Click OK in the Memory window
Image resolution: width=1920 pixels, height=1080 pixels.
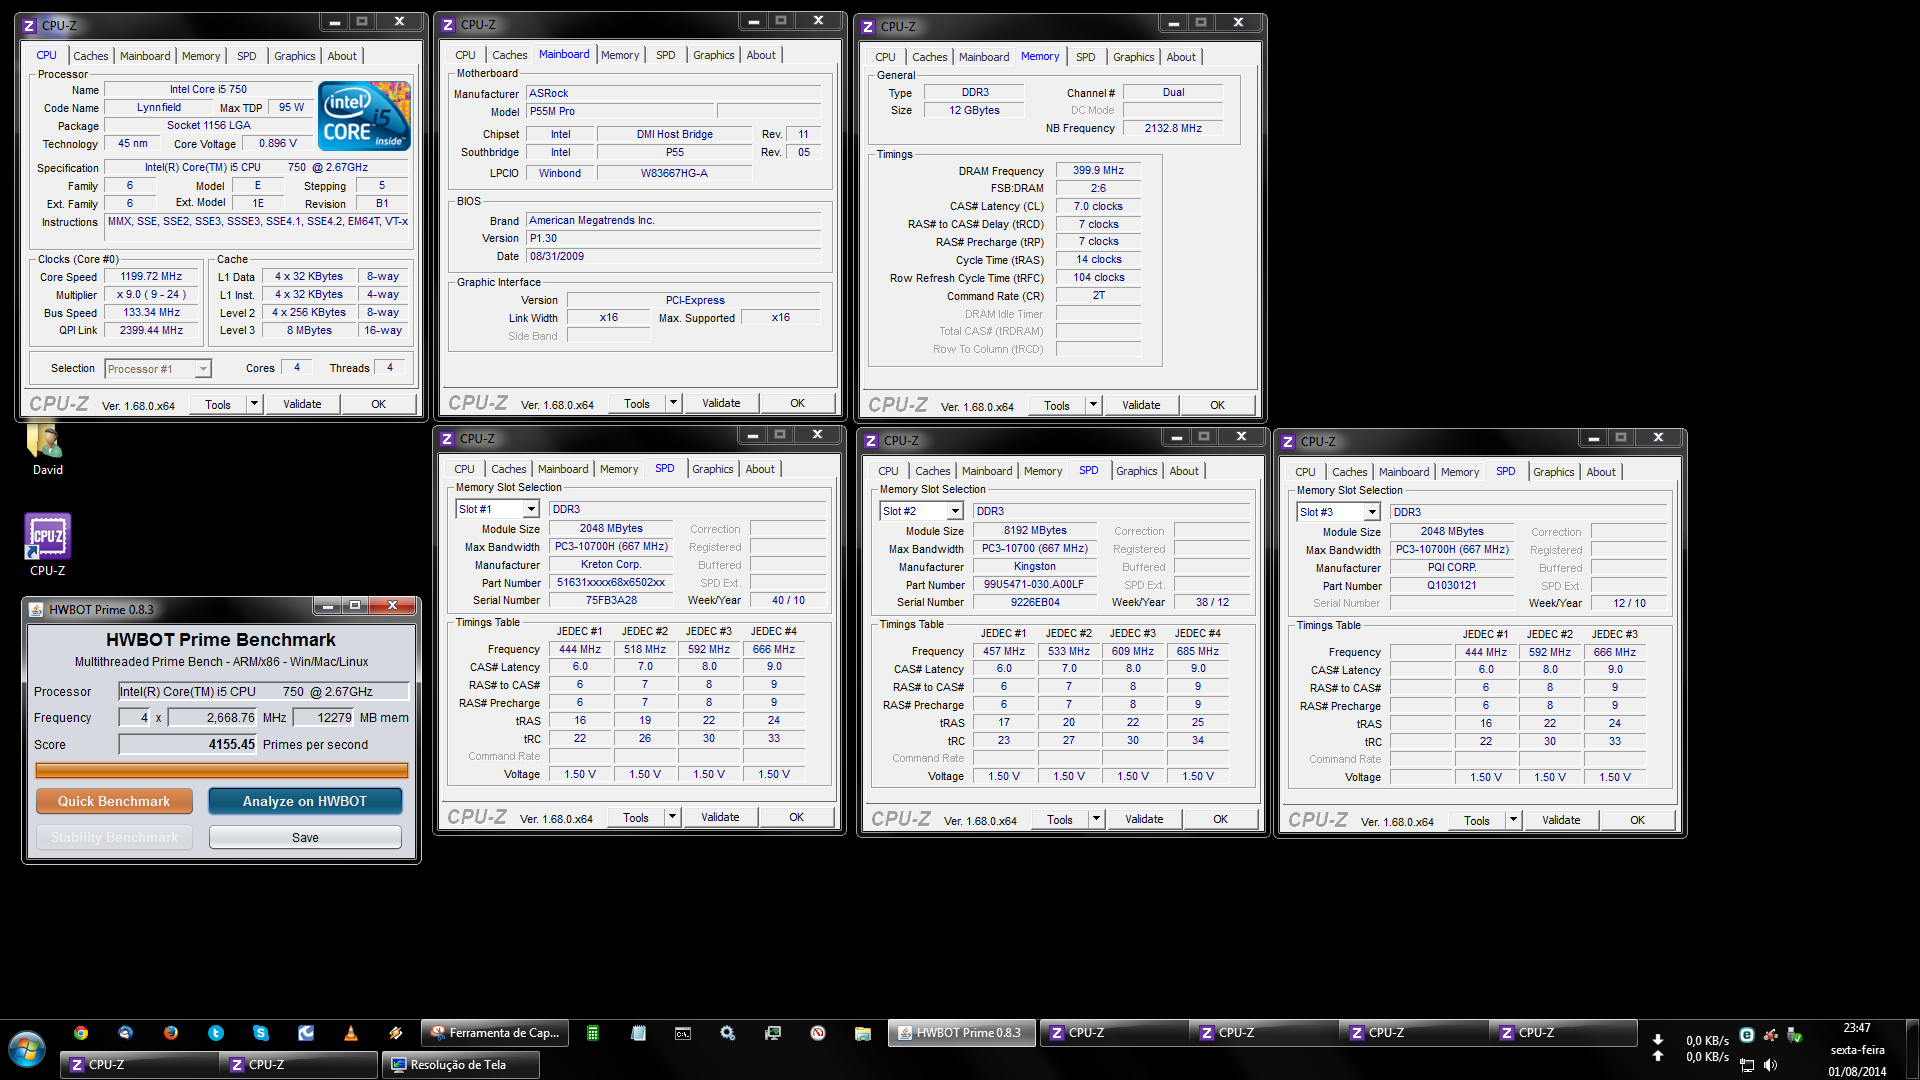click(1217, 405)
